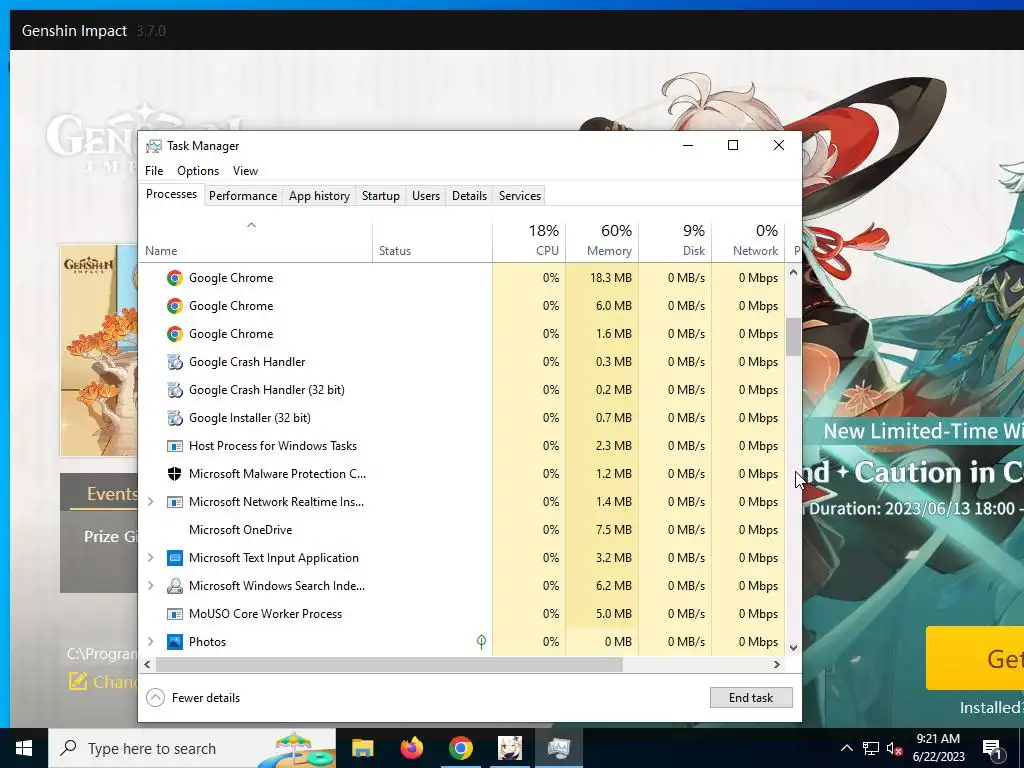Click the horizontal scroll right arrow
Image resolution: width=1024 pixels, height=768 pixels.
776,665
